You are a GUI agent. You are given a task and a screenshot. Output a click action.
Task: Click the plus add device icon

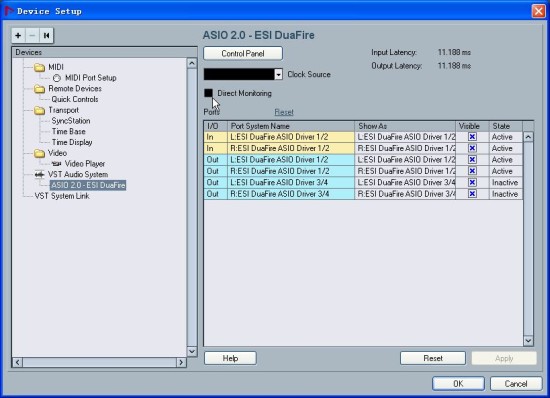coord(18,35)
